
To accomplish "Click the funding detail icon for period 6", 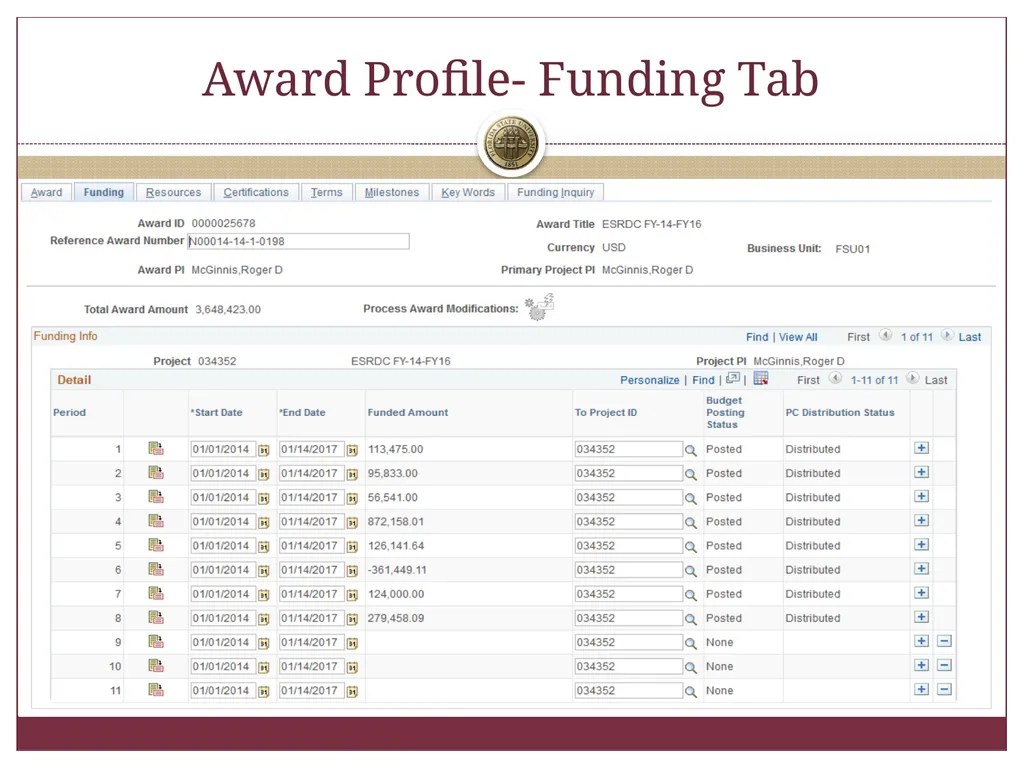I will tap(155, 569).
